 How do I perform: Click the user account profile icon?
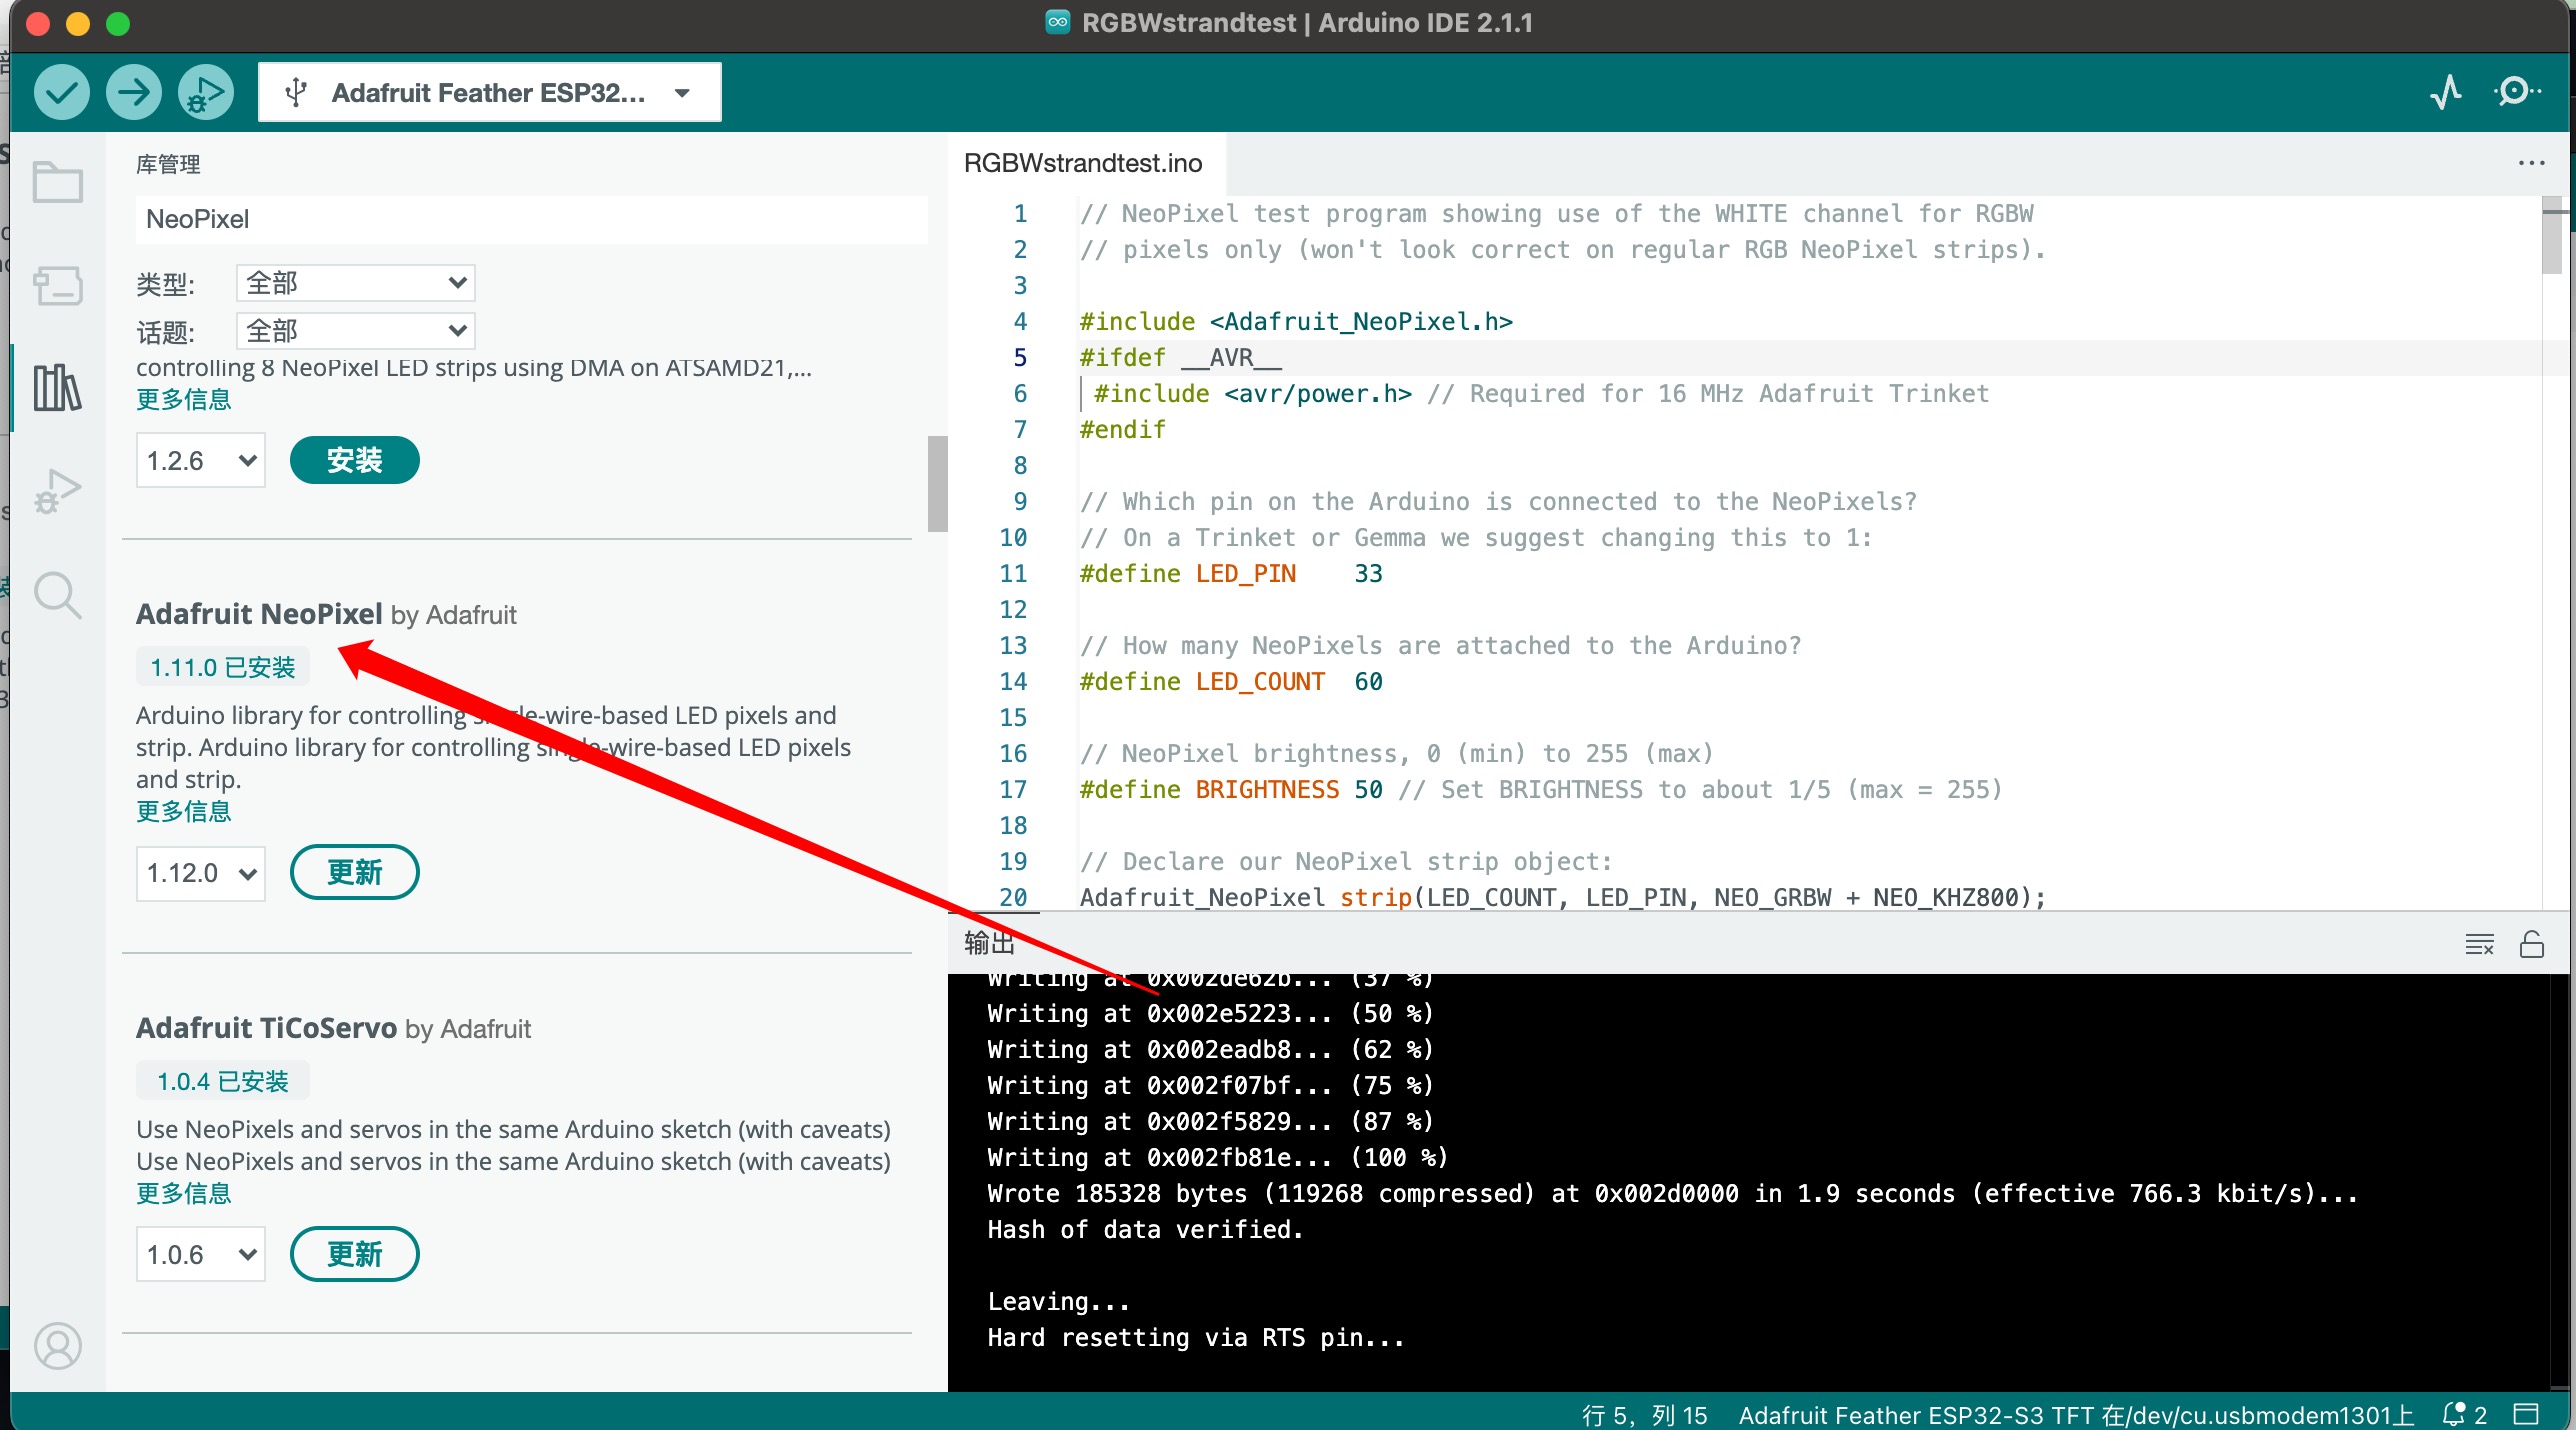point(58,1346)
